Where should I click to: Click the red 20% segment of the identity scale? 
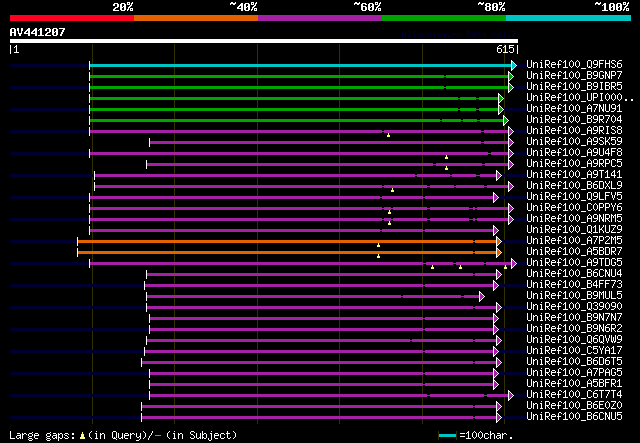click(x=70, y=17)
